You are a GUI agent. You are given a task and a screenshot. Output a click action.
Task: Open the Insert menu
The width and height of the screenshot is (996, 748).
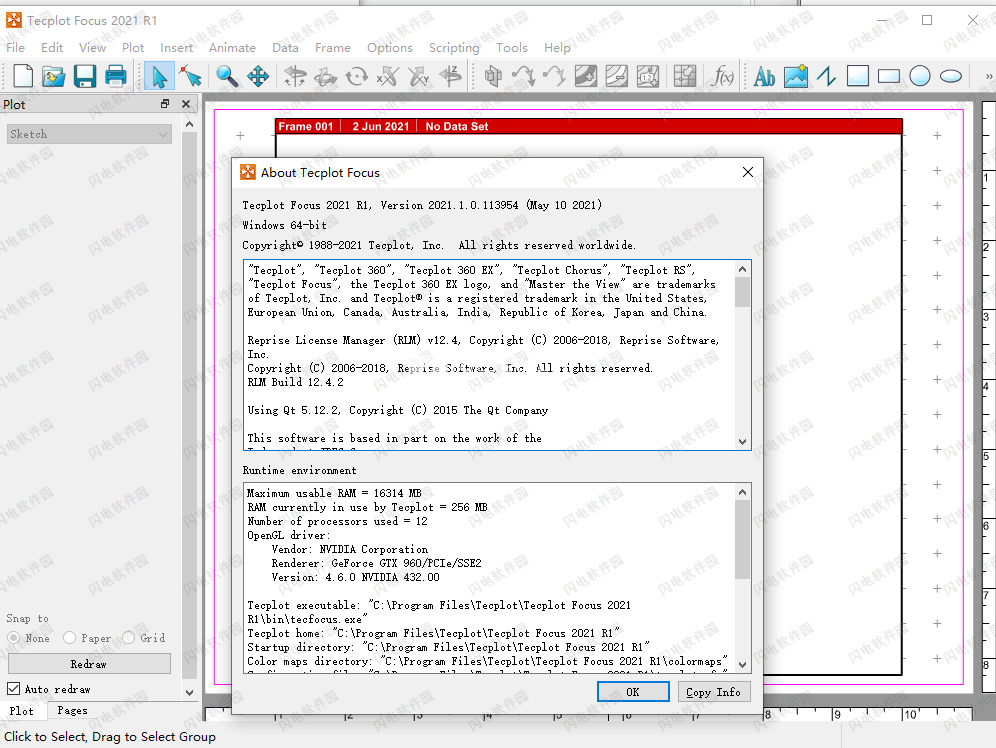[x=177, y=48]
